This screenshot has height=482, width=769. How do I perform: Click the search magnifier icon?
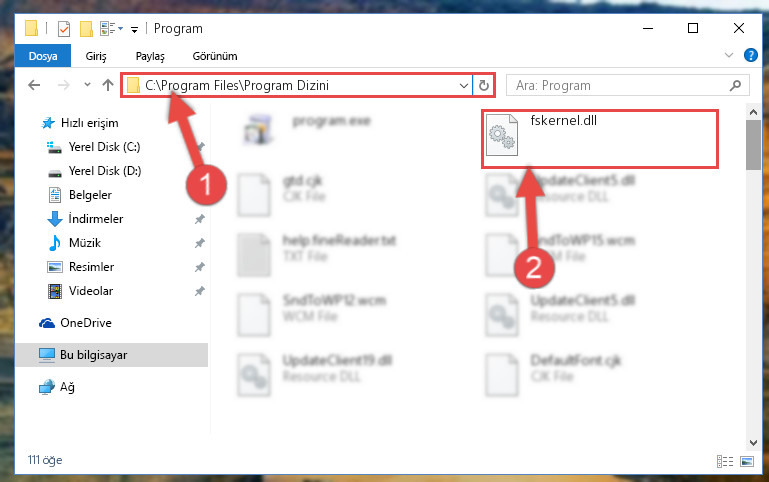(735, 85)
